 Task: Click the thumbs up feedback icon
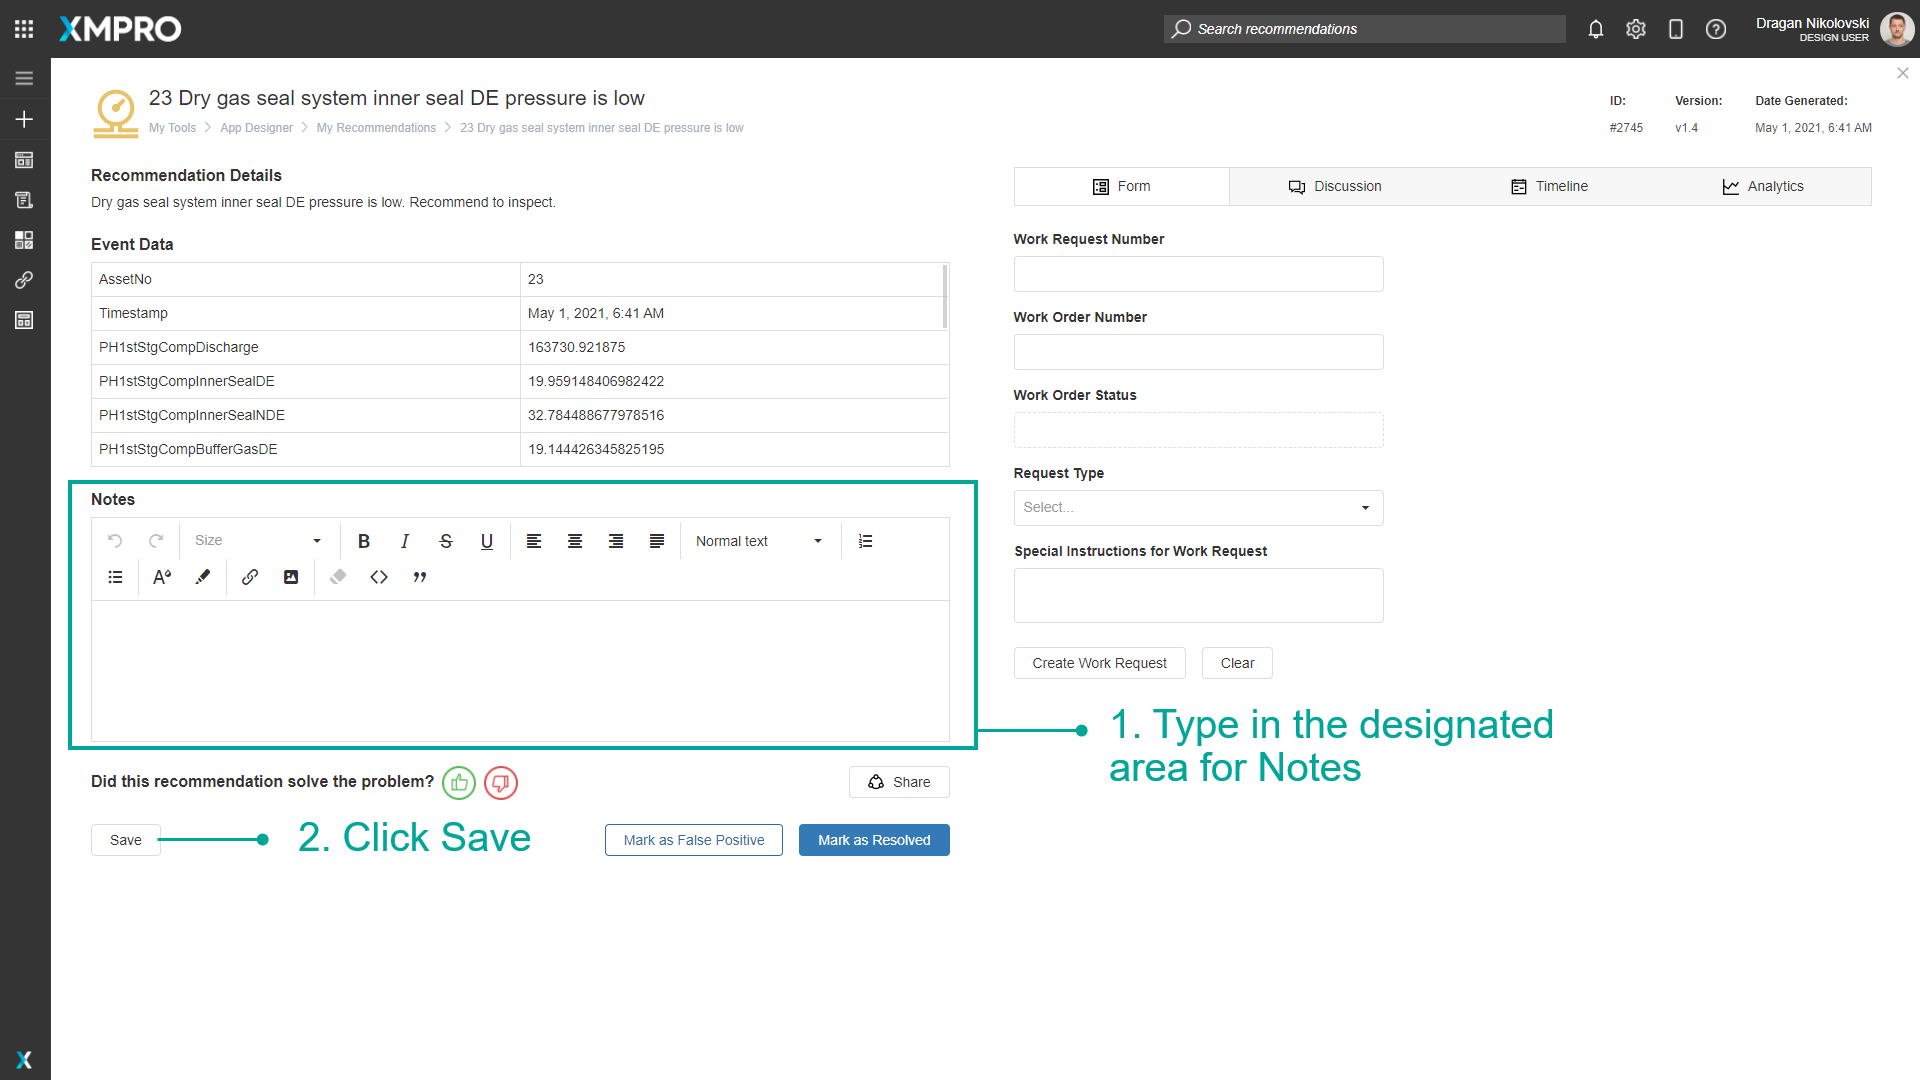click(459, 782)
